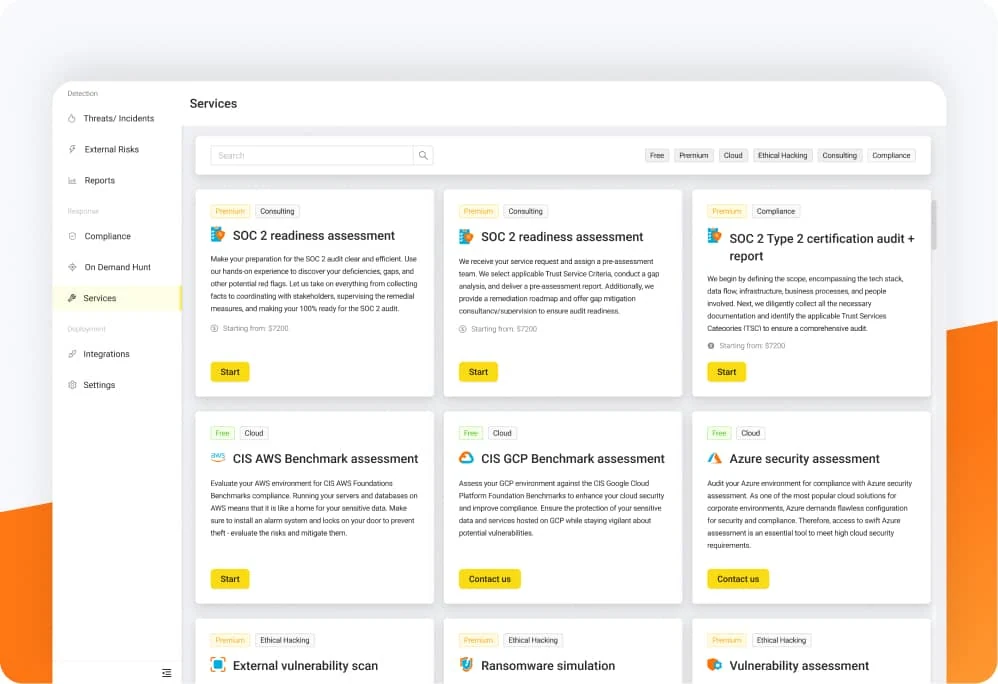Click Contact us on CIS GCP Benchmark card

tap(489, 579)
